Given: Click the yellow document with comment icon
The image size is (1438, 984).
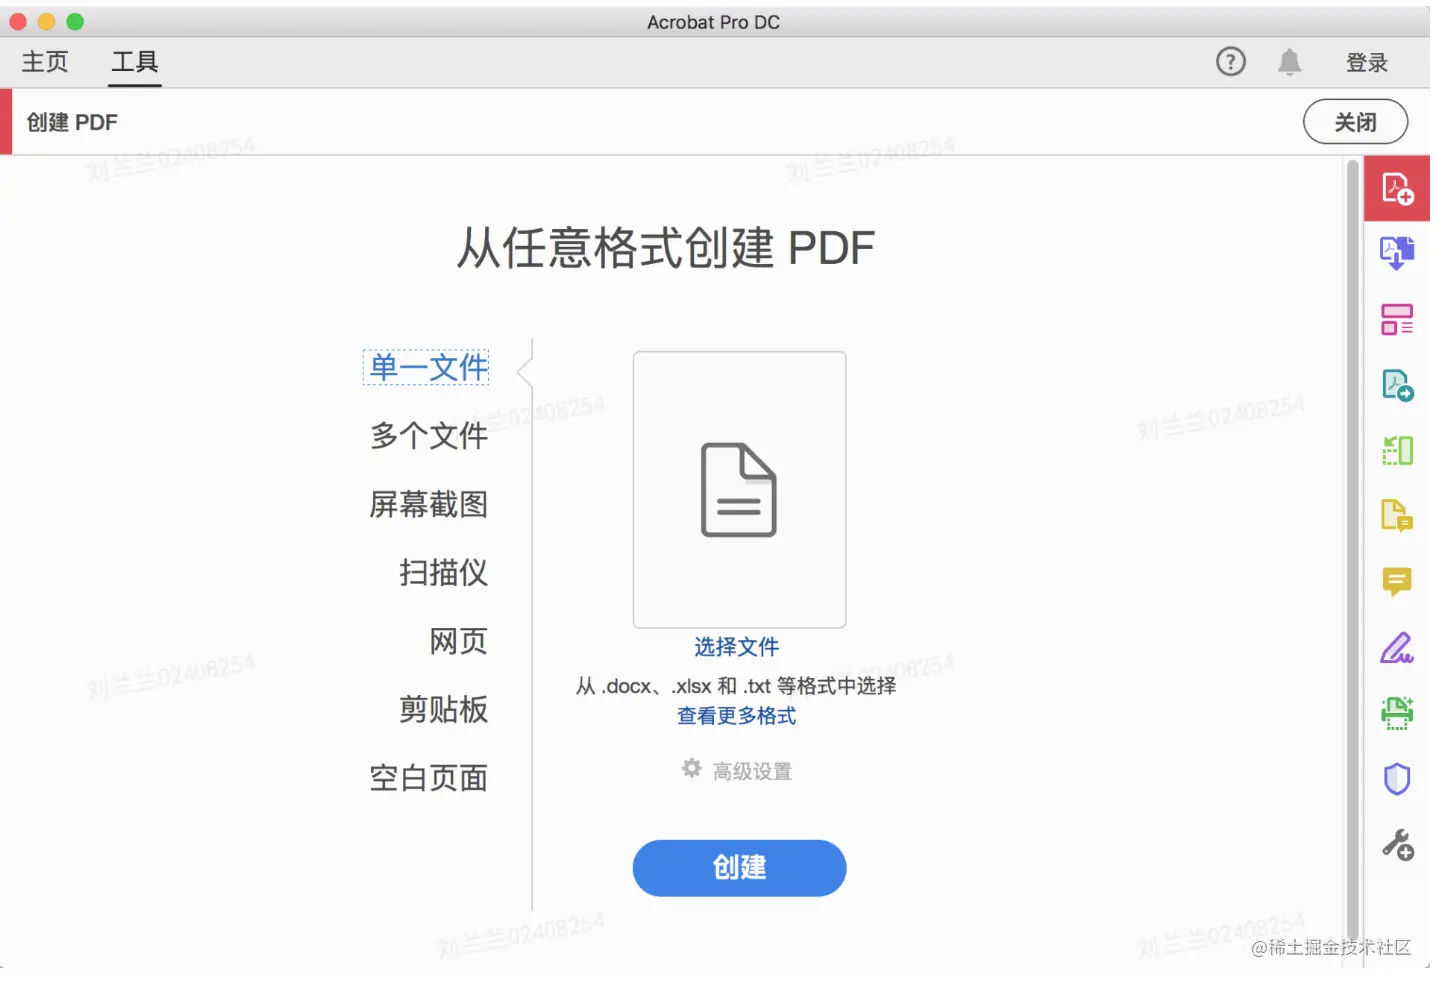Looking at the screenshot, I should tap(1397, 516).
